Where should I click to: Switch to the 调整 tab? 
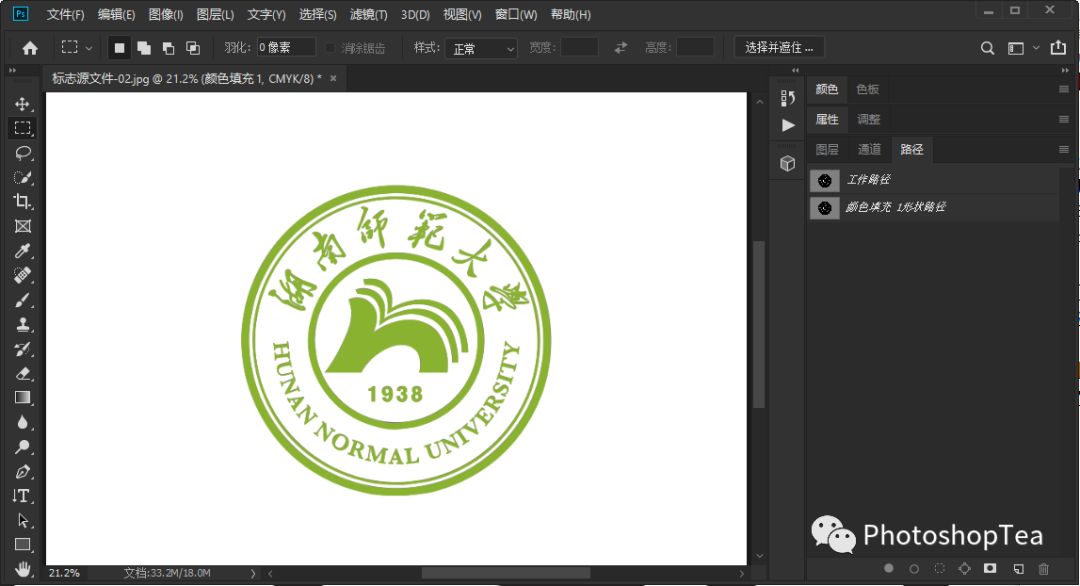click(869, 119)
